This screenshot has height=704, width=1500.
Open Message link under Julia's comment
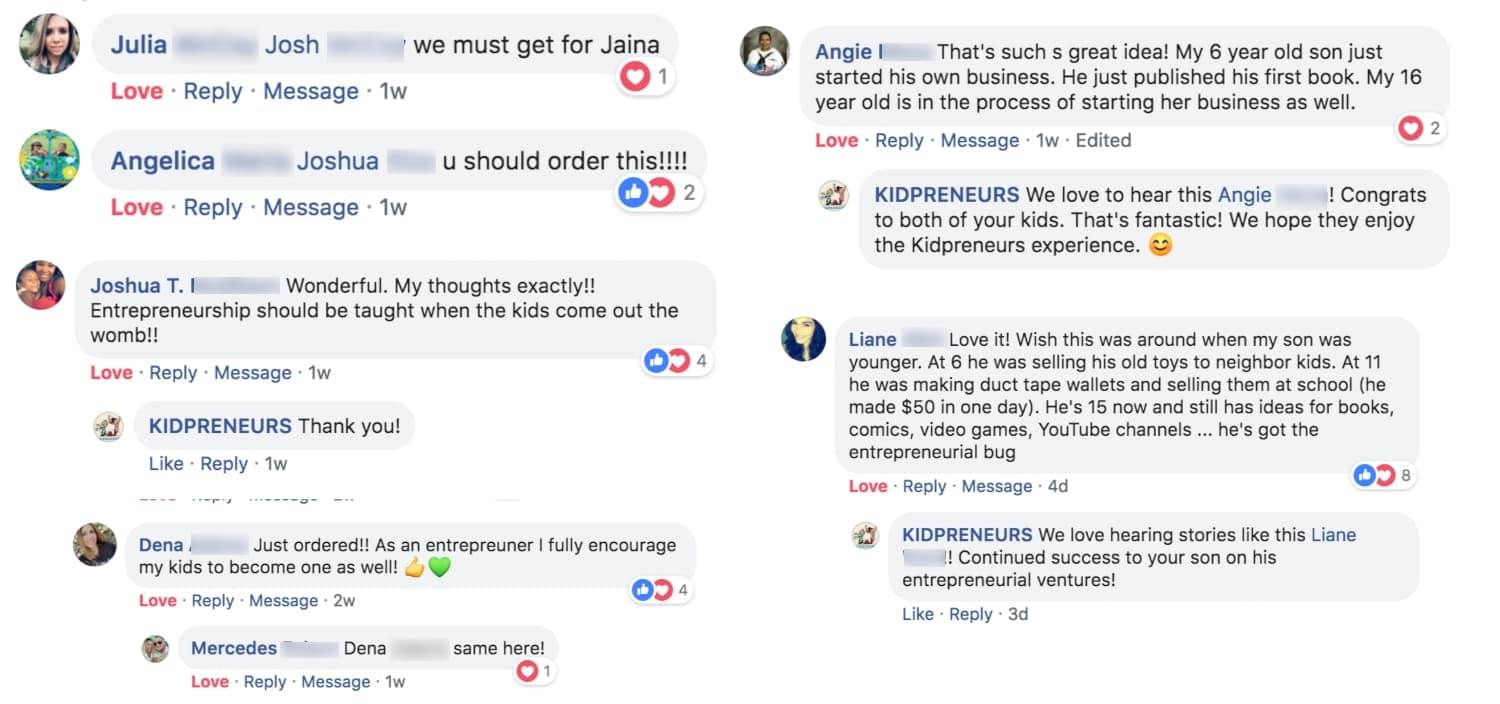point(310,91)
